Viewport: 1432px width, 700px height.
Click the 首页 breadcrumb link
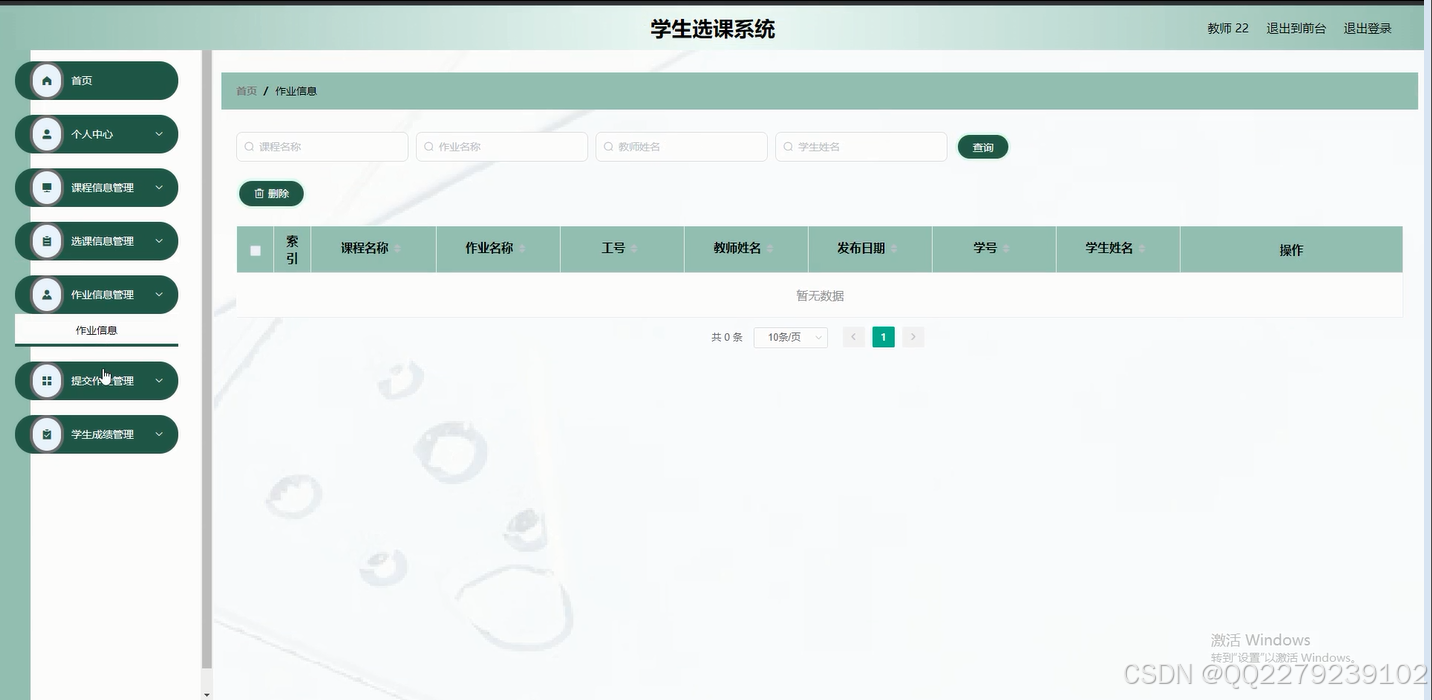click(246, 90)
